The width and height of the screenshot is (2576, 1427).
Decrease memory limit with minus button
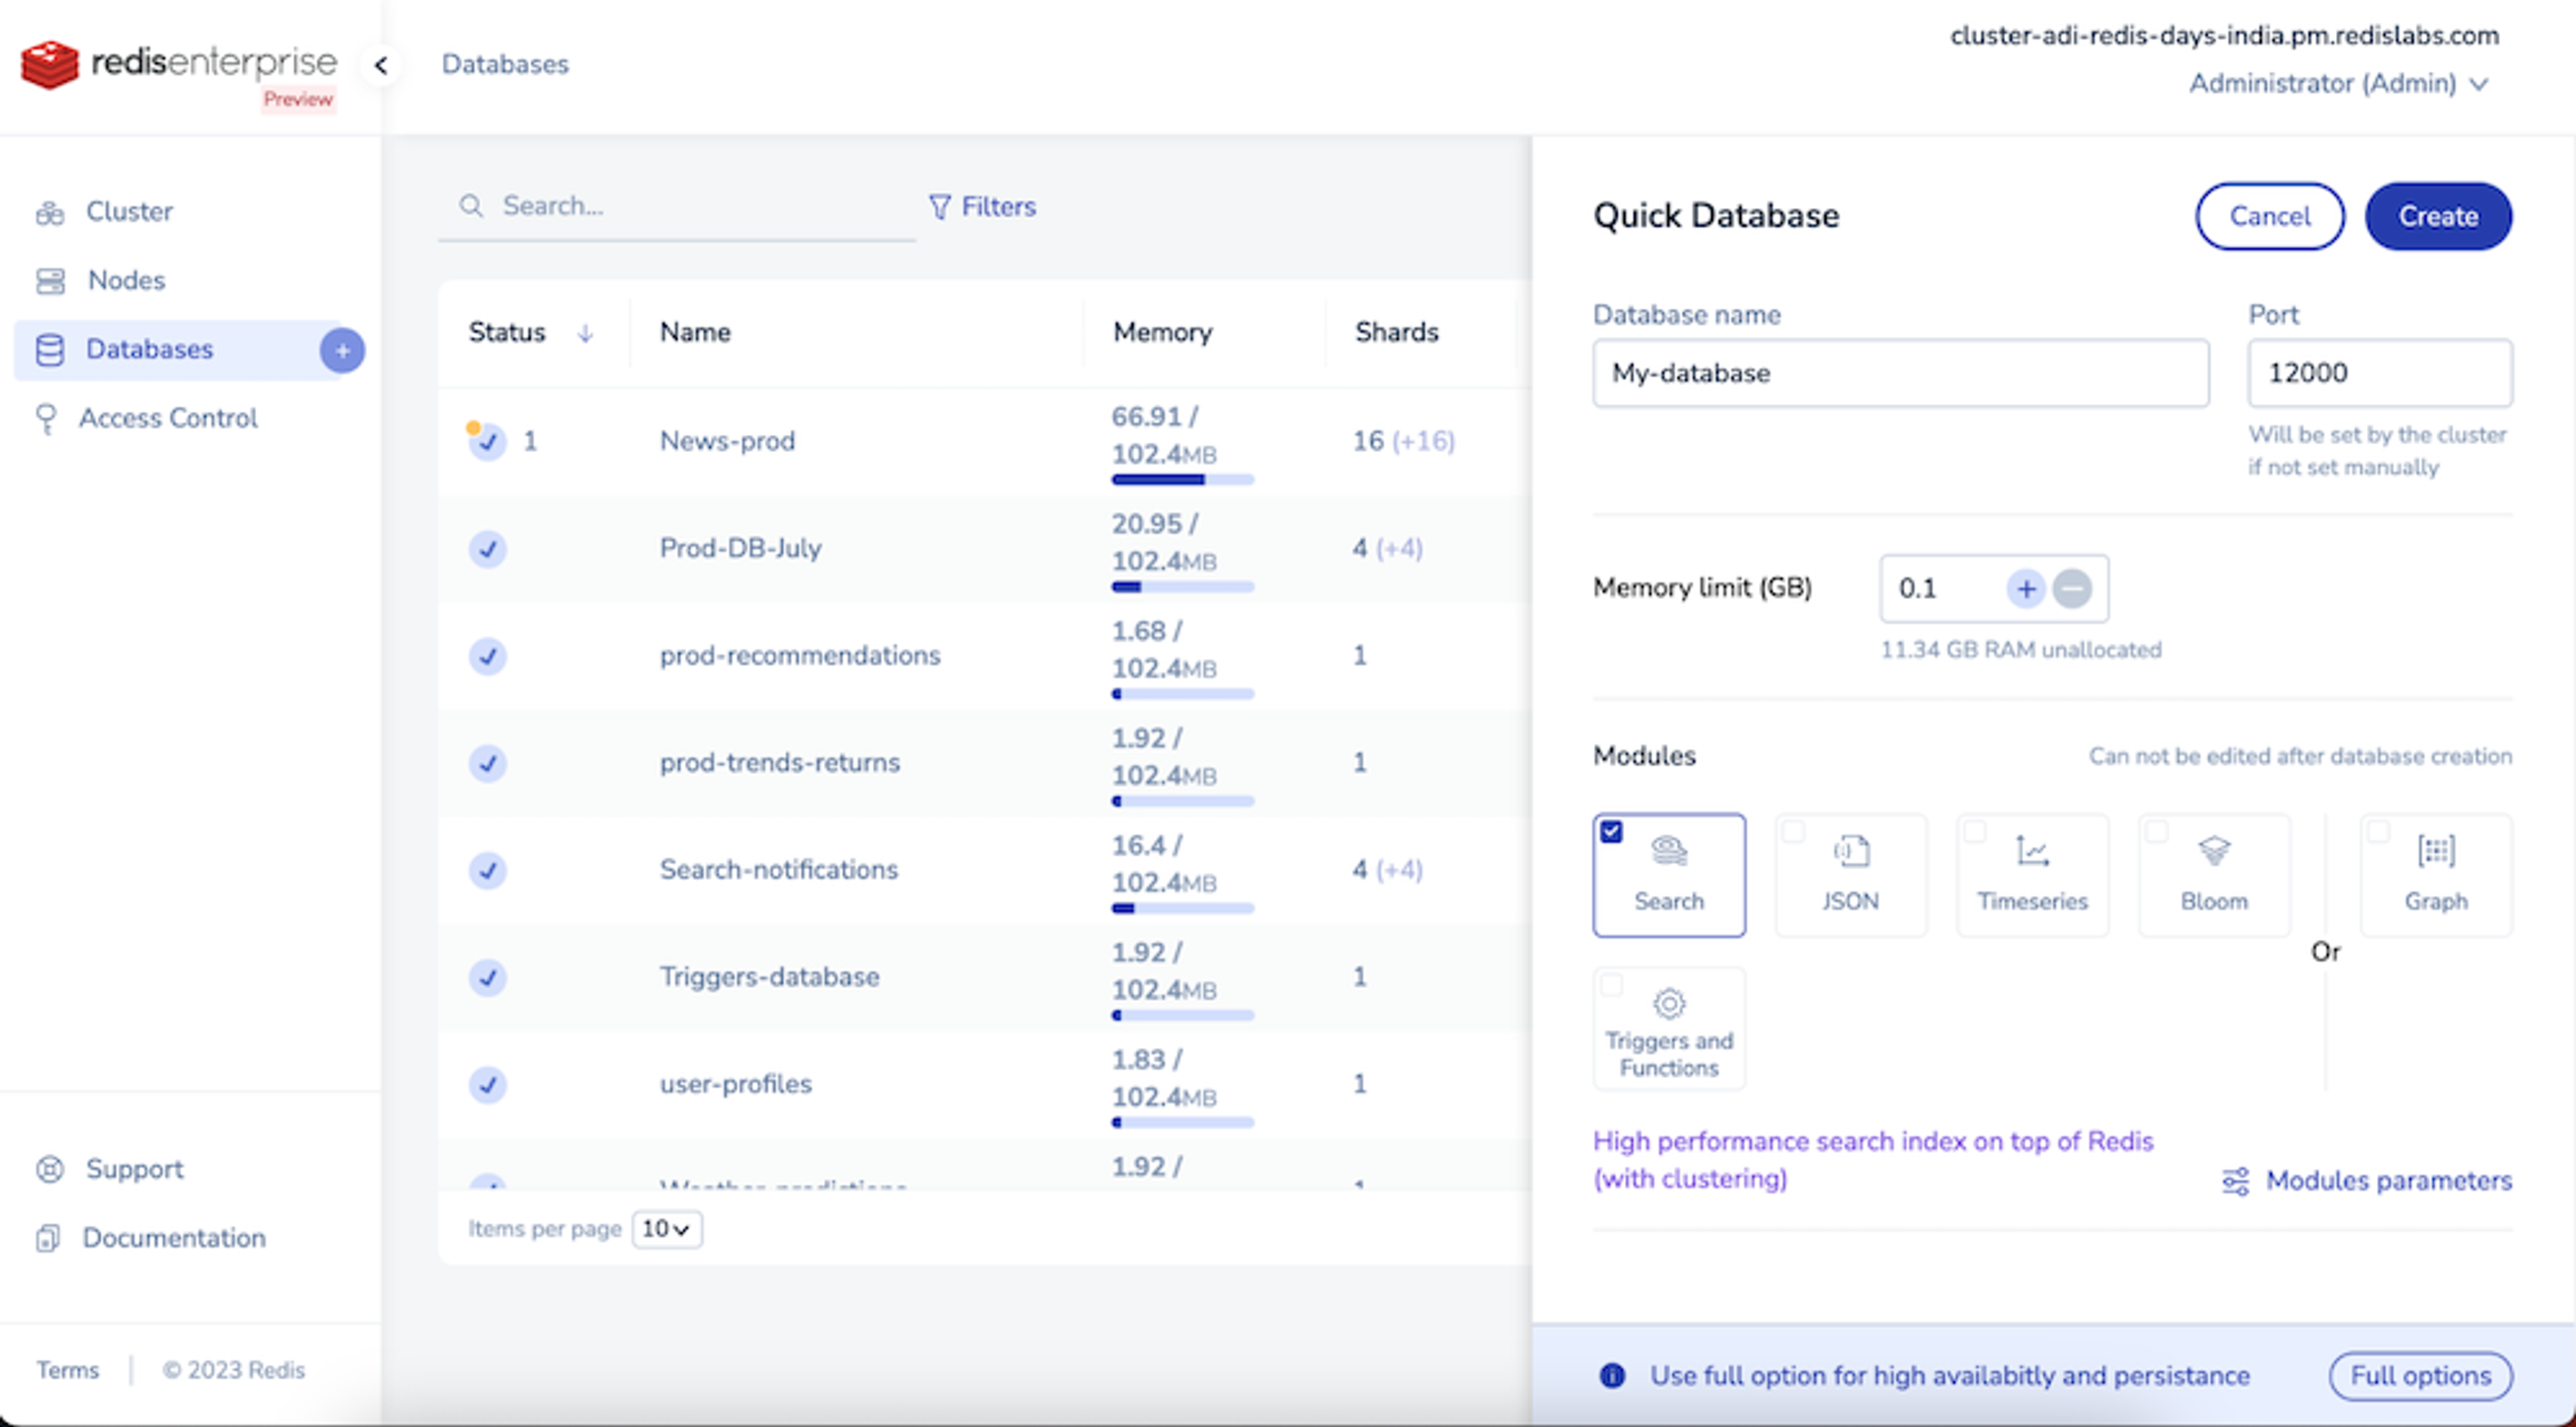(2072, 589)
